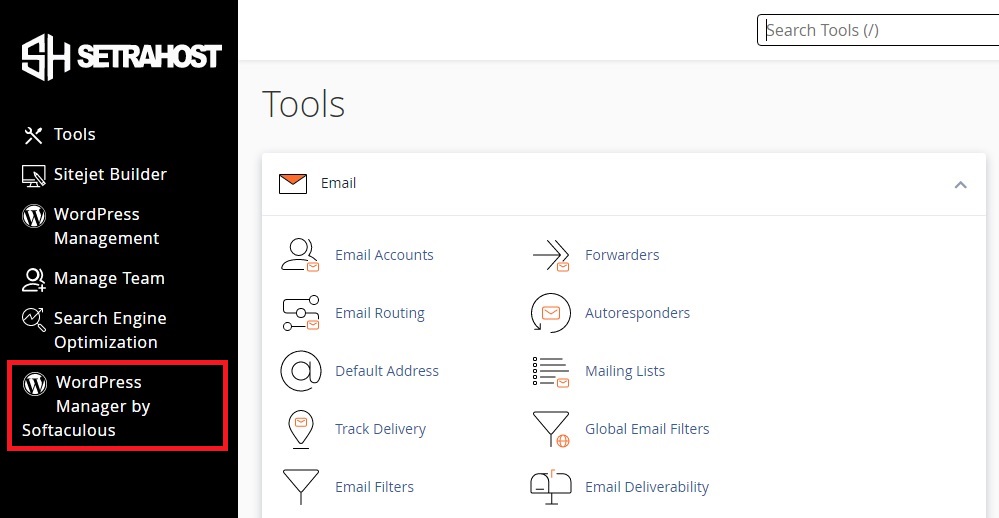Click the Email Routing icon
This screenshot has width=999, height=518.
click(301, 313)
